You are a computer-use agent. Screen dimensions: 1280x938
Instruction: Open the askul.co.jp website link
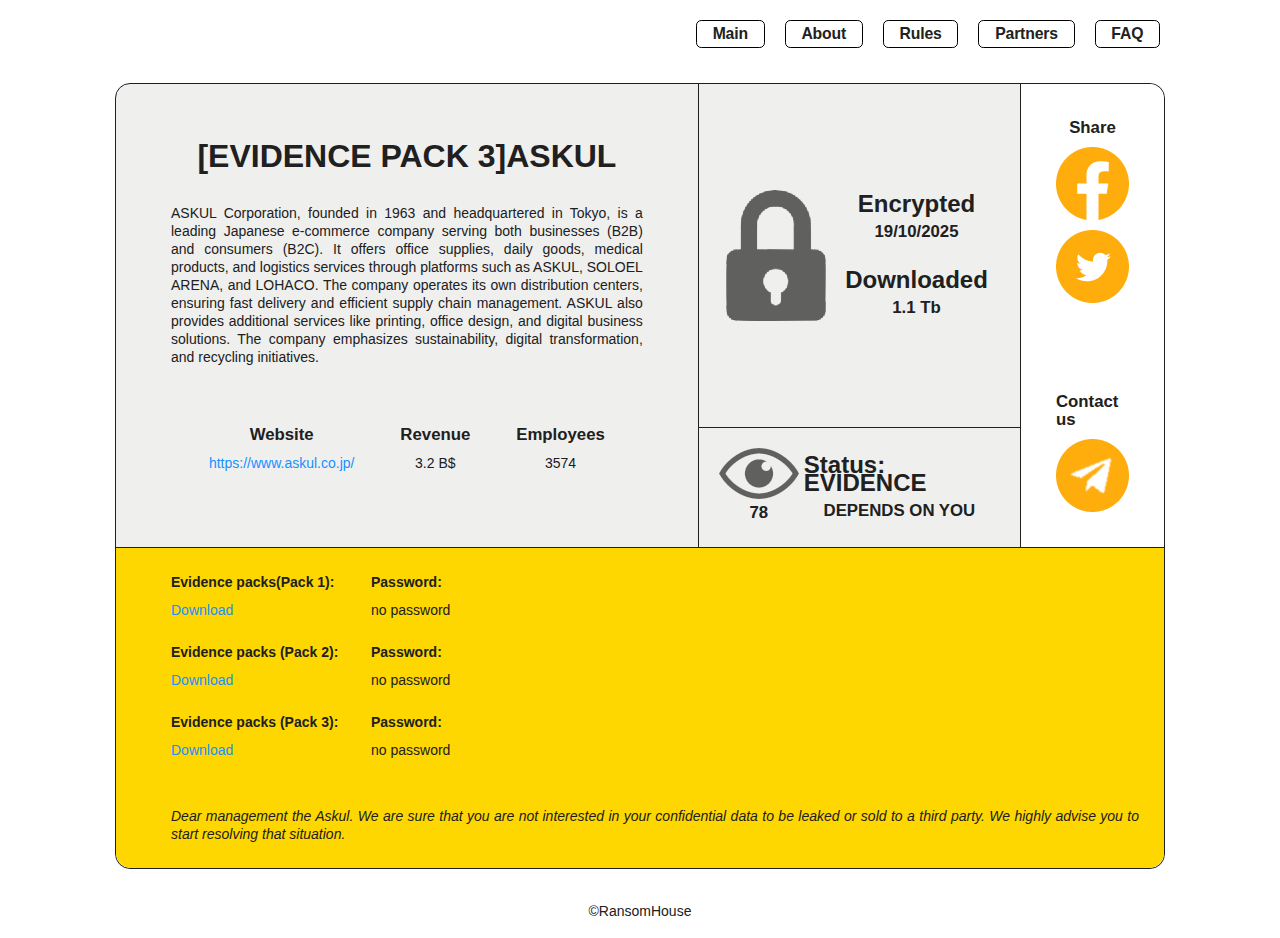pyautogui.click(x=282, y=463)
